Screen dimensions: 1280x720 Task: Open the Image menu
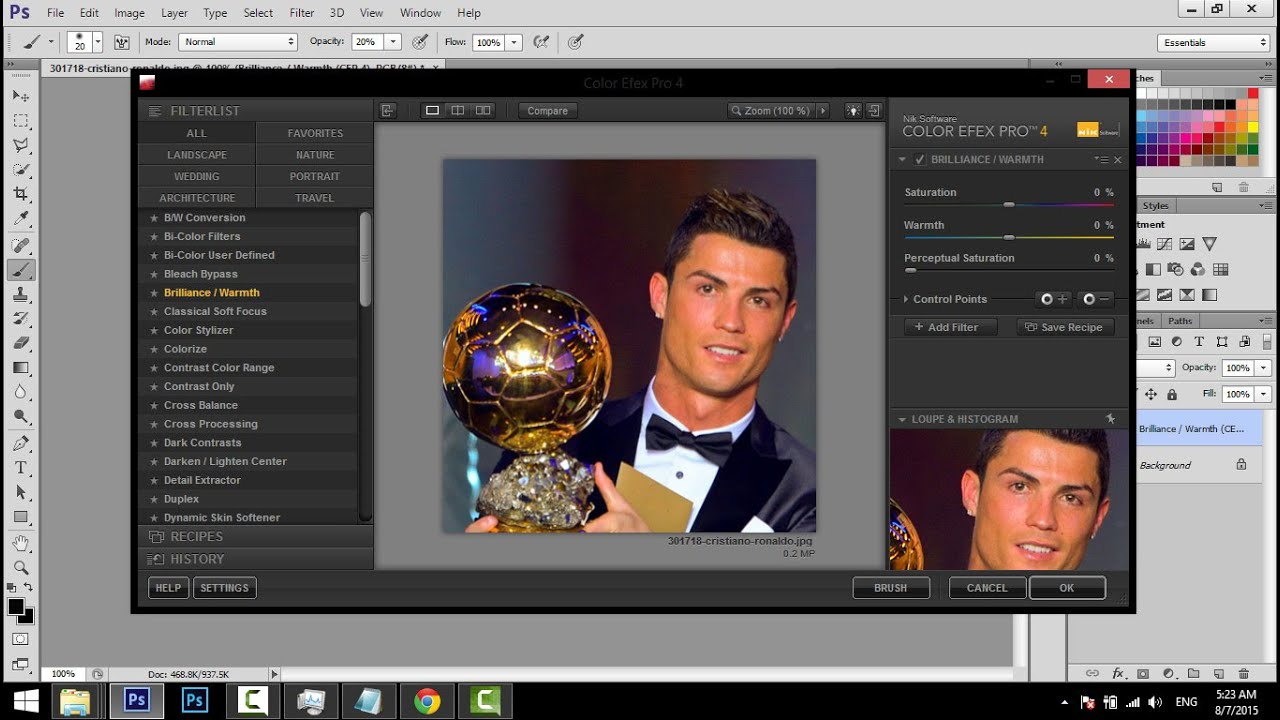pyautogui.click(x=129, y=13)
